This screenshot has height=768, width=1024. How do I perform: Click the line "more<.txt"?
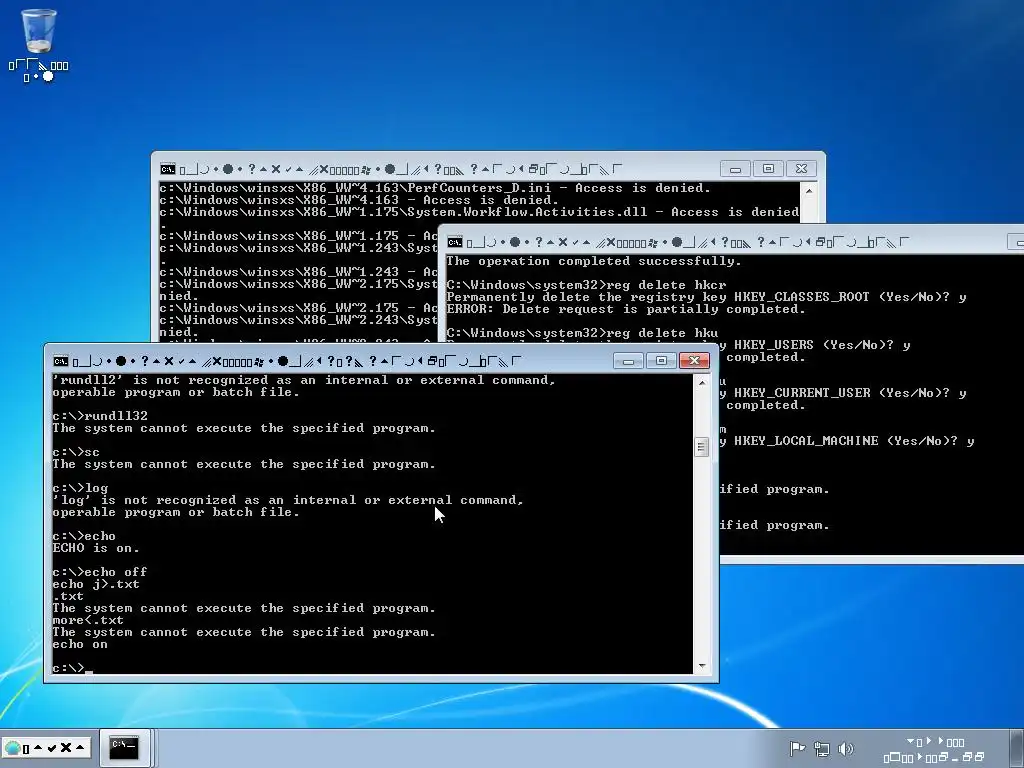point(88,620)
